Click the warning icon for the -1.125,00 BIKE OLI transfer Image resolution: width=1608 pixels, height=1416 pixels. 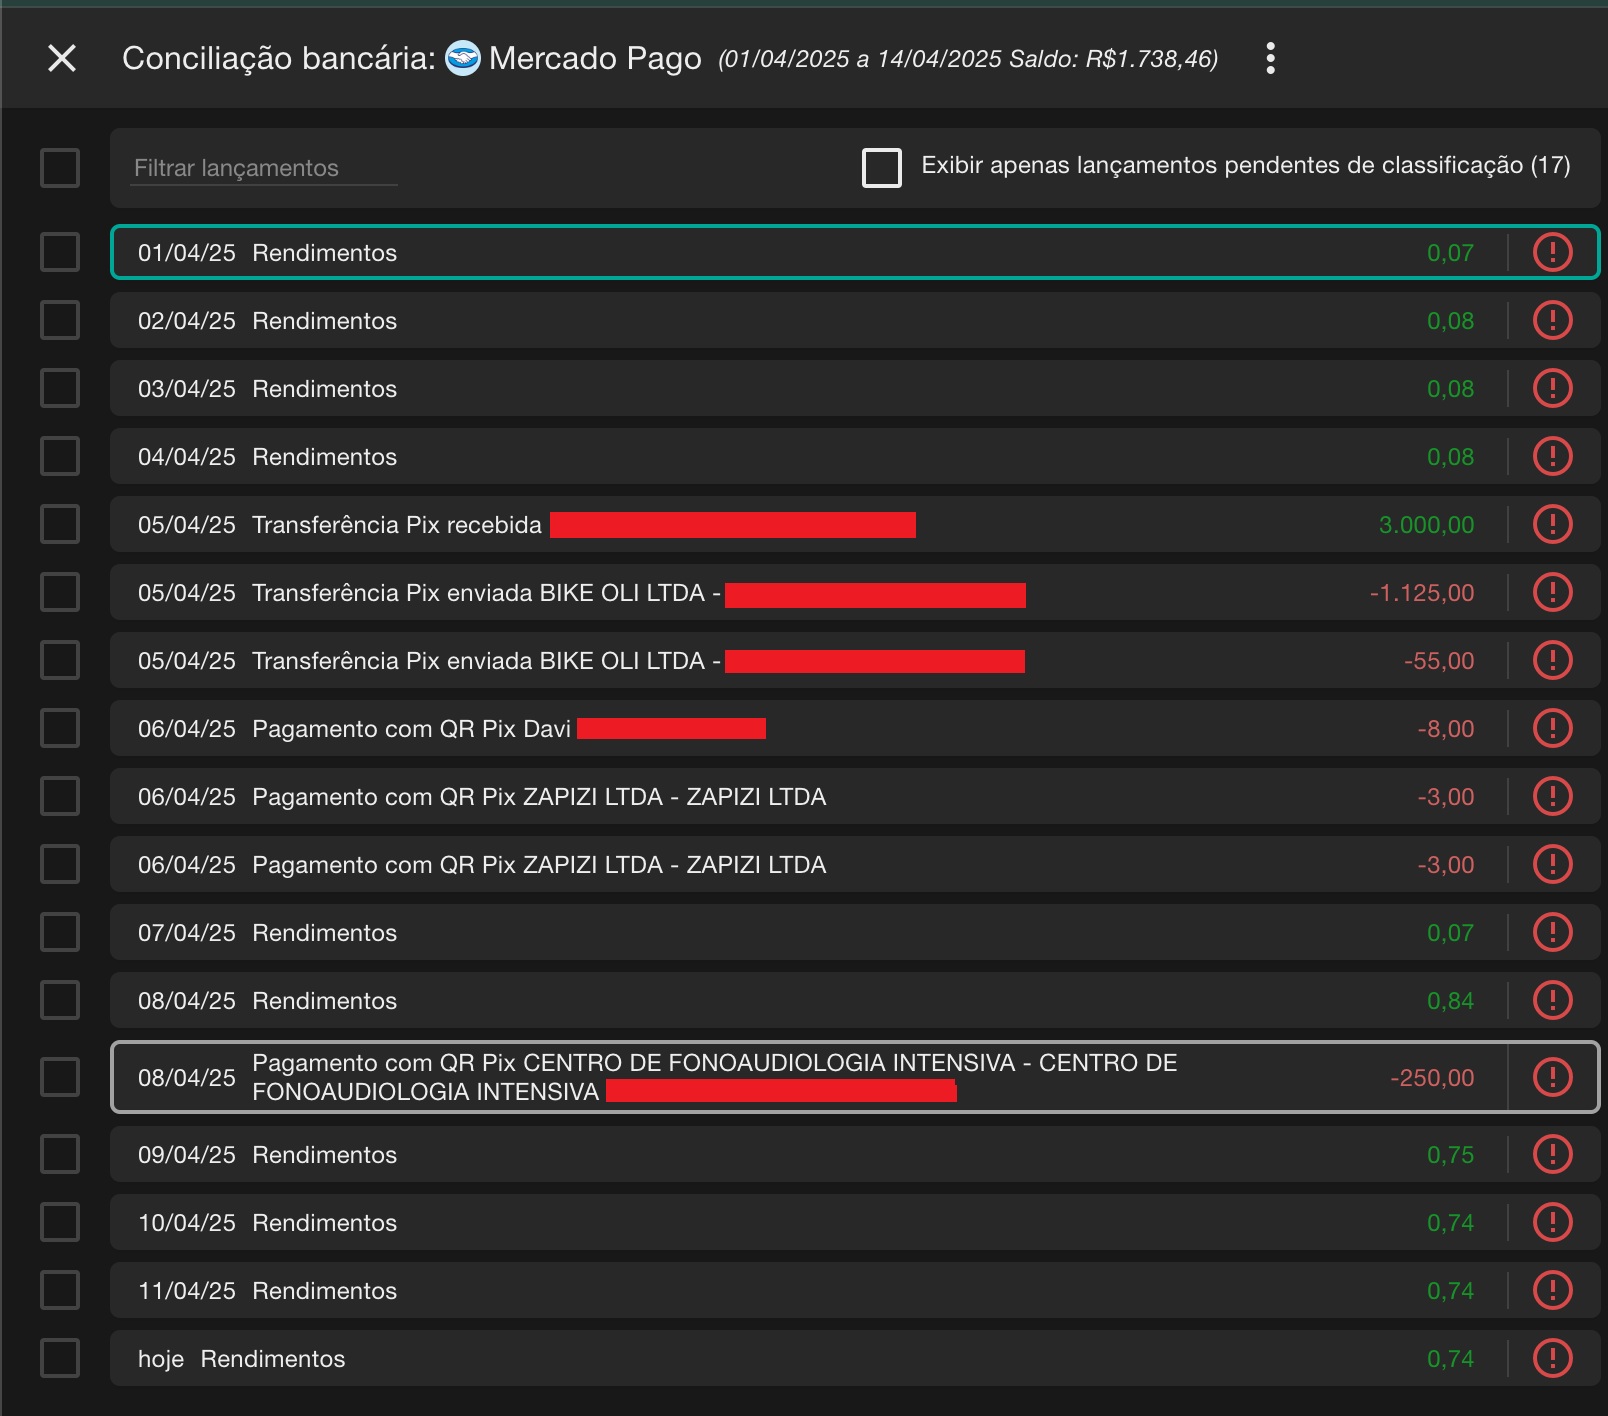tap(1552, 592)
